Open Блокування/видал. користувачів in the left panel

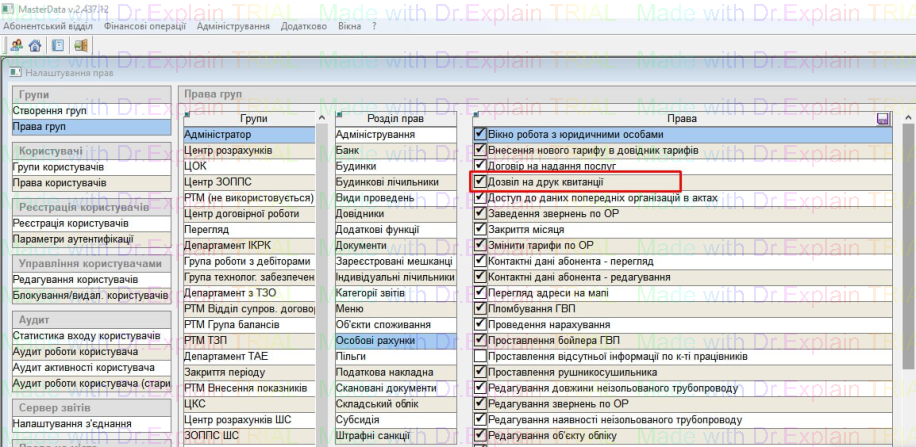pos(88,296)
